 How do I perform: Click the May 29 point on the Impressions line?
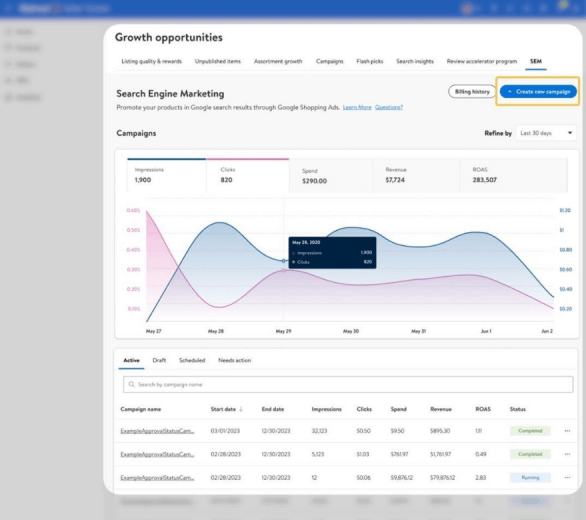click(284, 261)
